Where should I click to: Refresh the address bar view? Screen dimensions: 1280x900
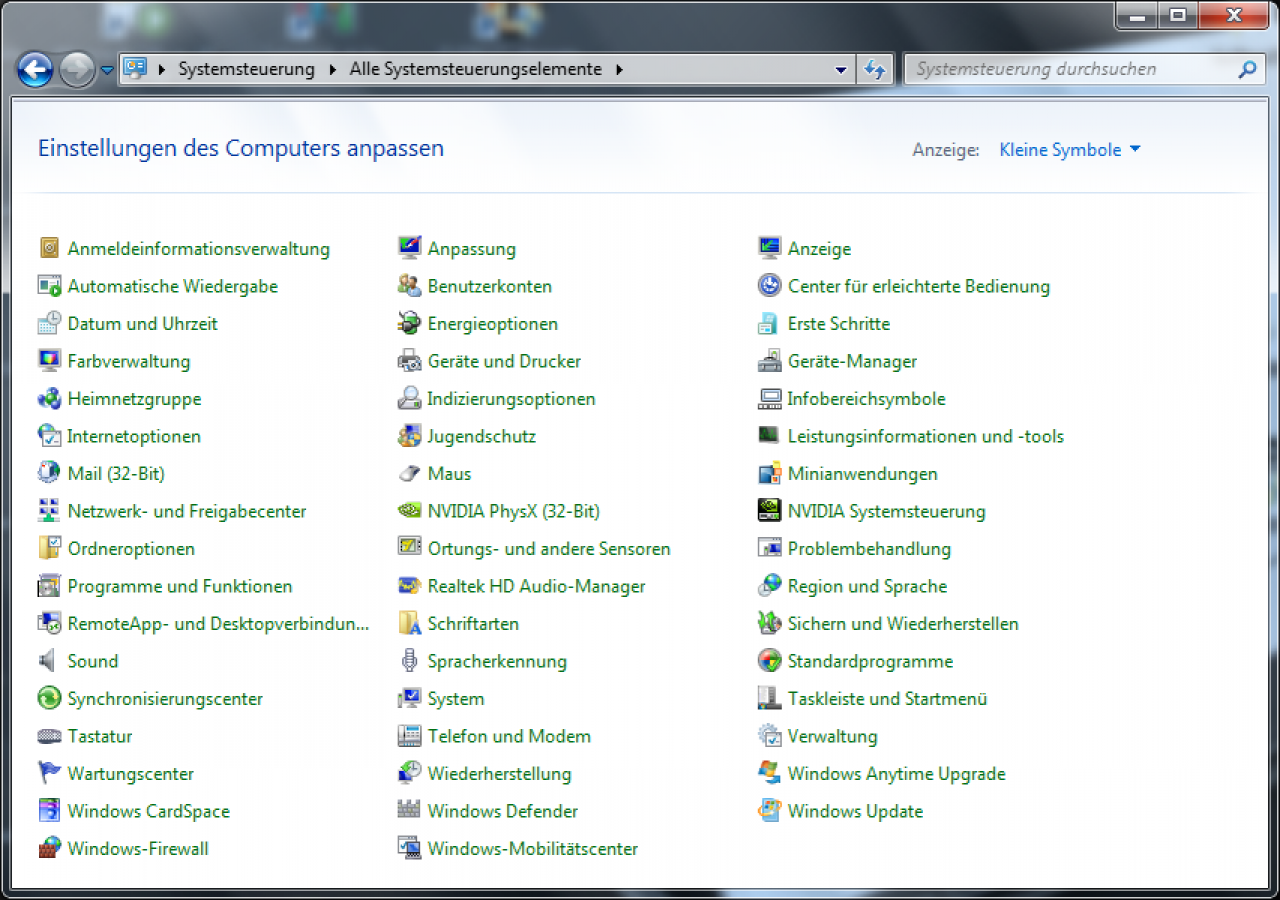tap(875, 69)
